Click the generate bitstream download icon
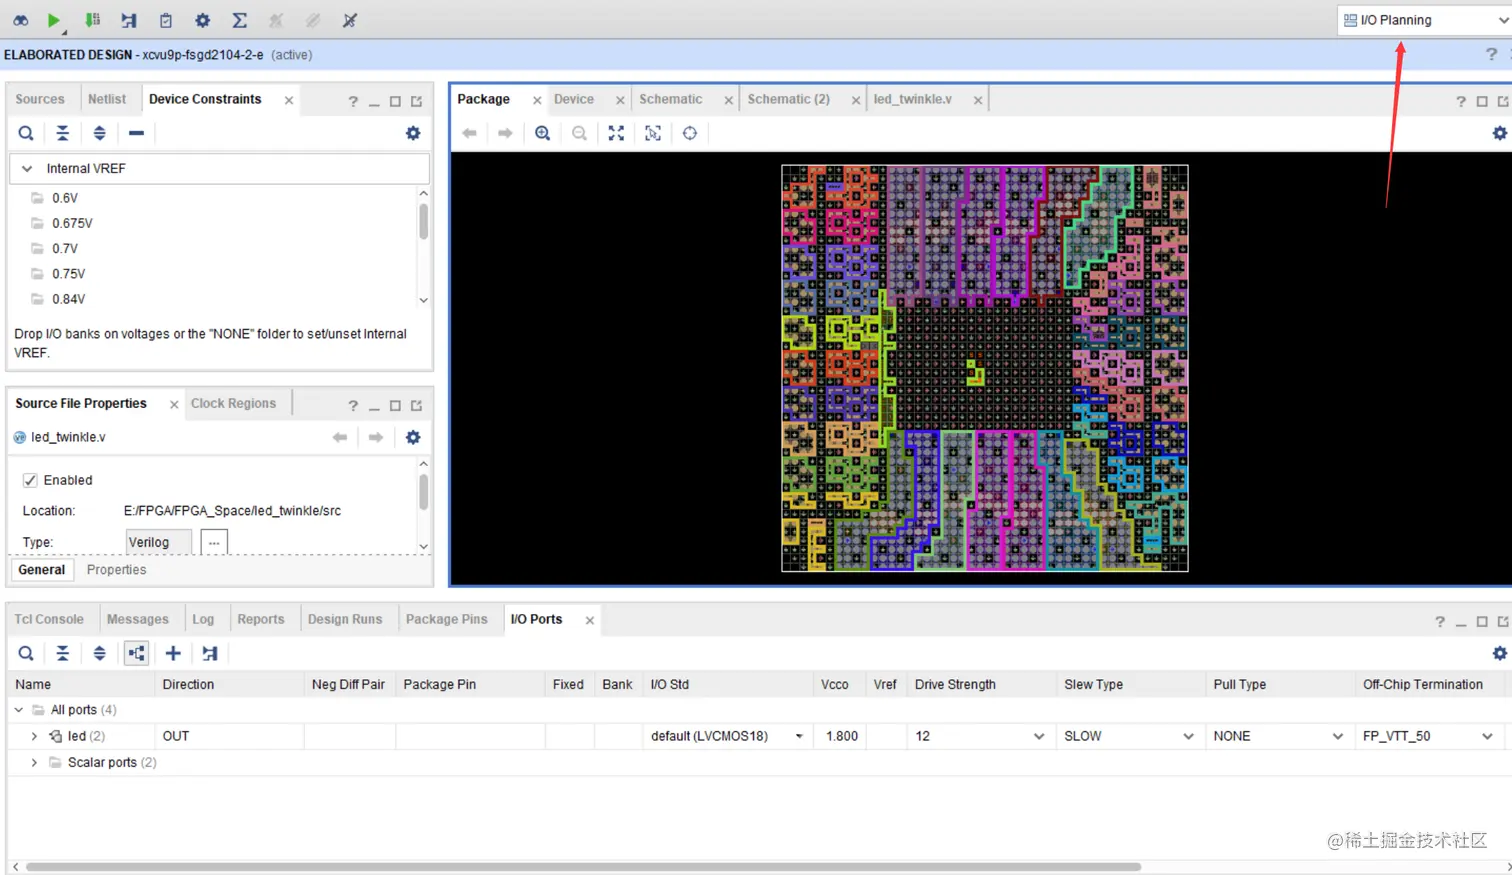The width and height of the screenshot is (1512, 875). [x=92, y=20]
